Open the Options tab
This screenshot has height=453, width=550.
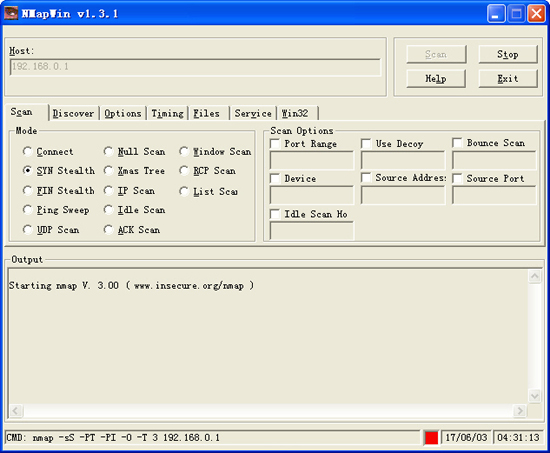[x=123, y=113]
